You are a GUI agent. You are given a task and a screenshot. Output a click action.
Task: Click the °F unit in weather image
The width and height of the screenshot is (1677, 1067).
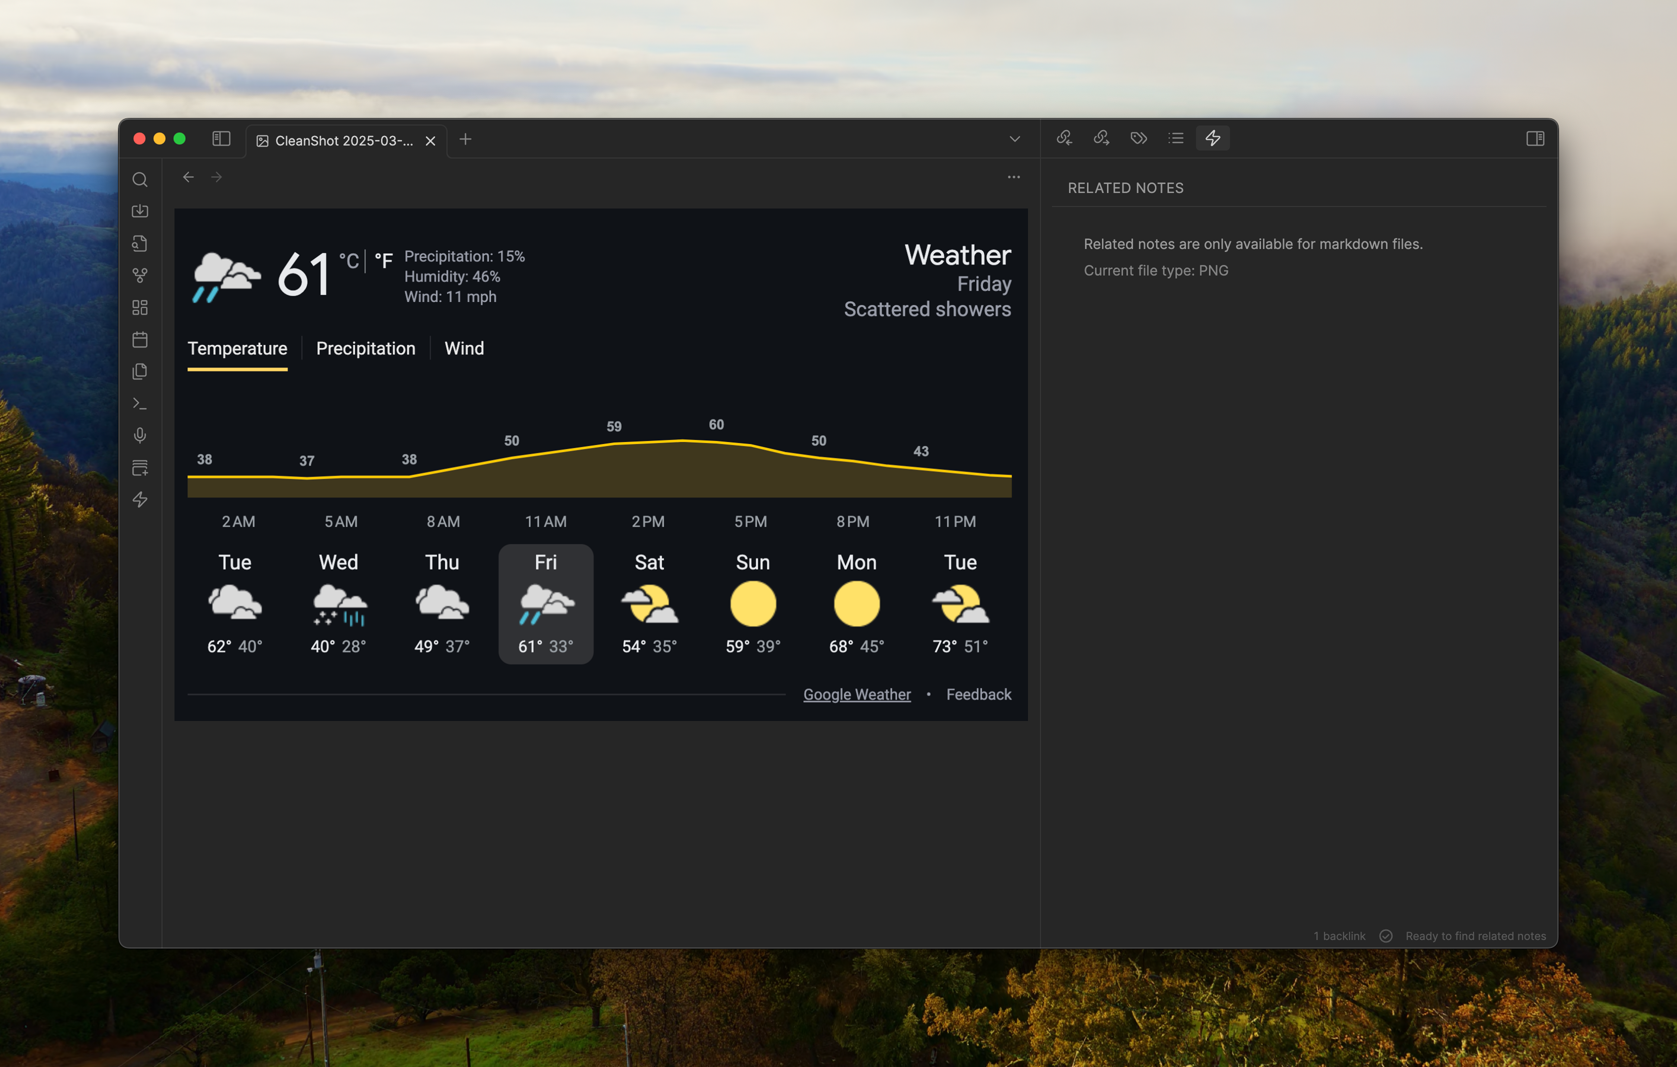pyautogui.click(x=384, y=261)
